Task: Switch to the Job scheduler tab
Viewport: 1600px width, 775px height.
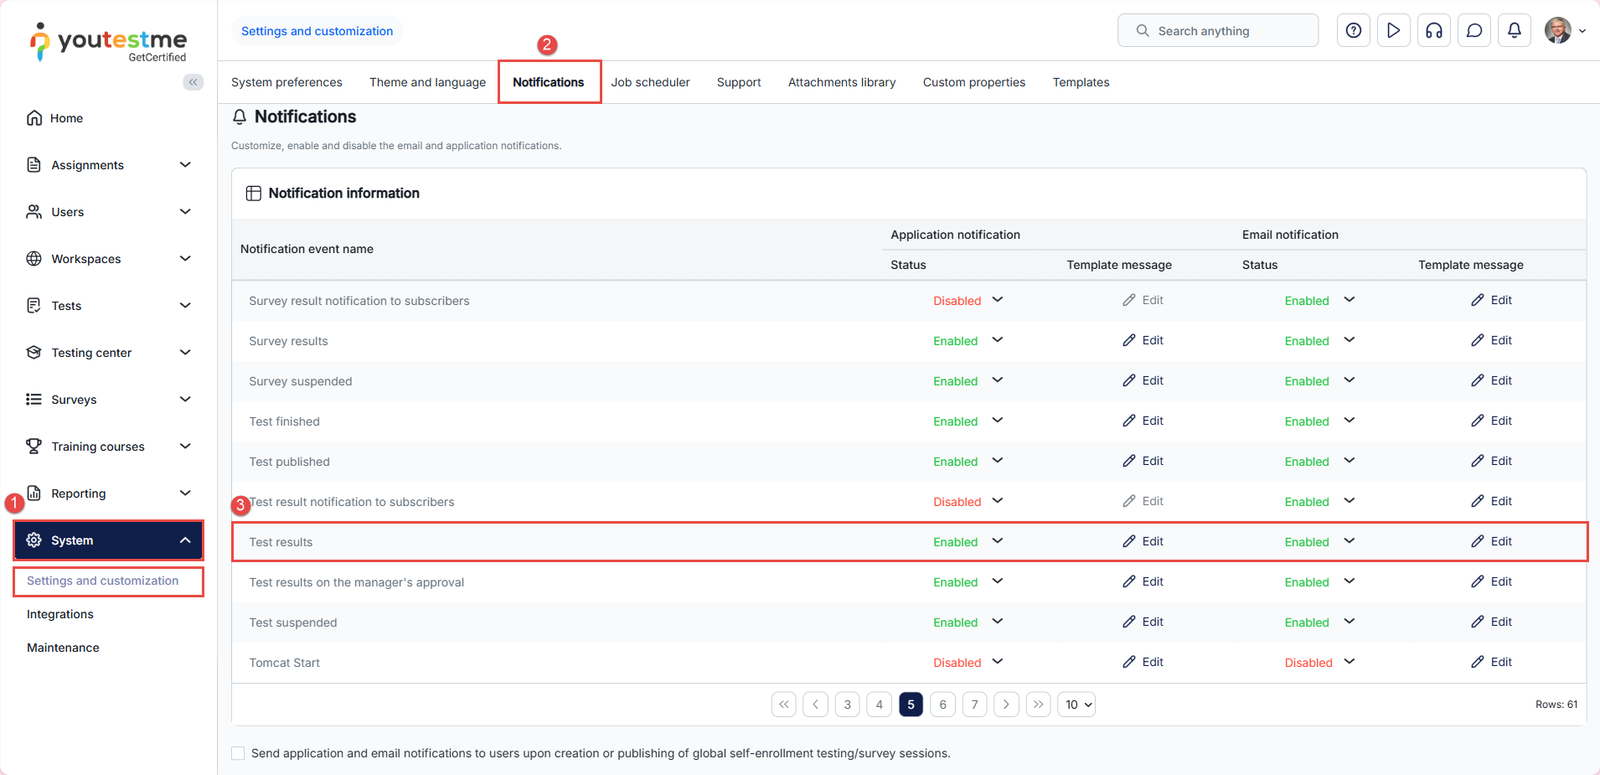Action: [x=650, y=82]
